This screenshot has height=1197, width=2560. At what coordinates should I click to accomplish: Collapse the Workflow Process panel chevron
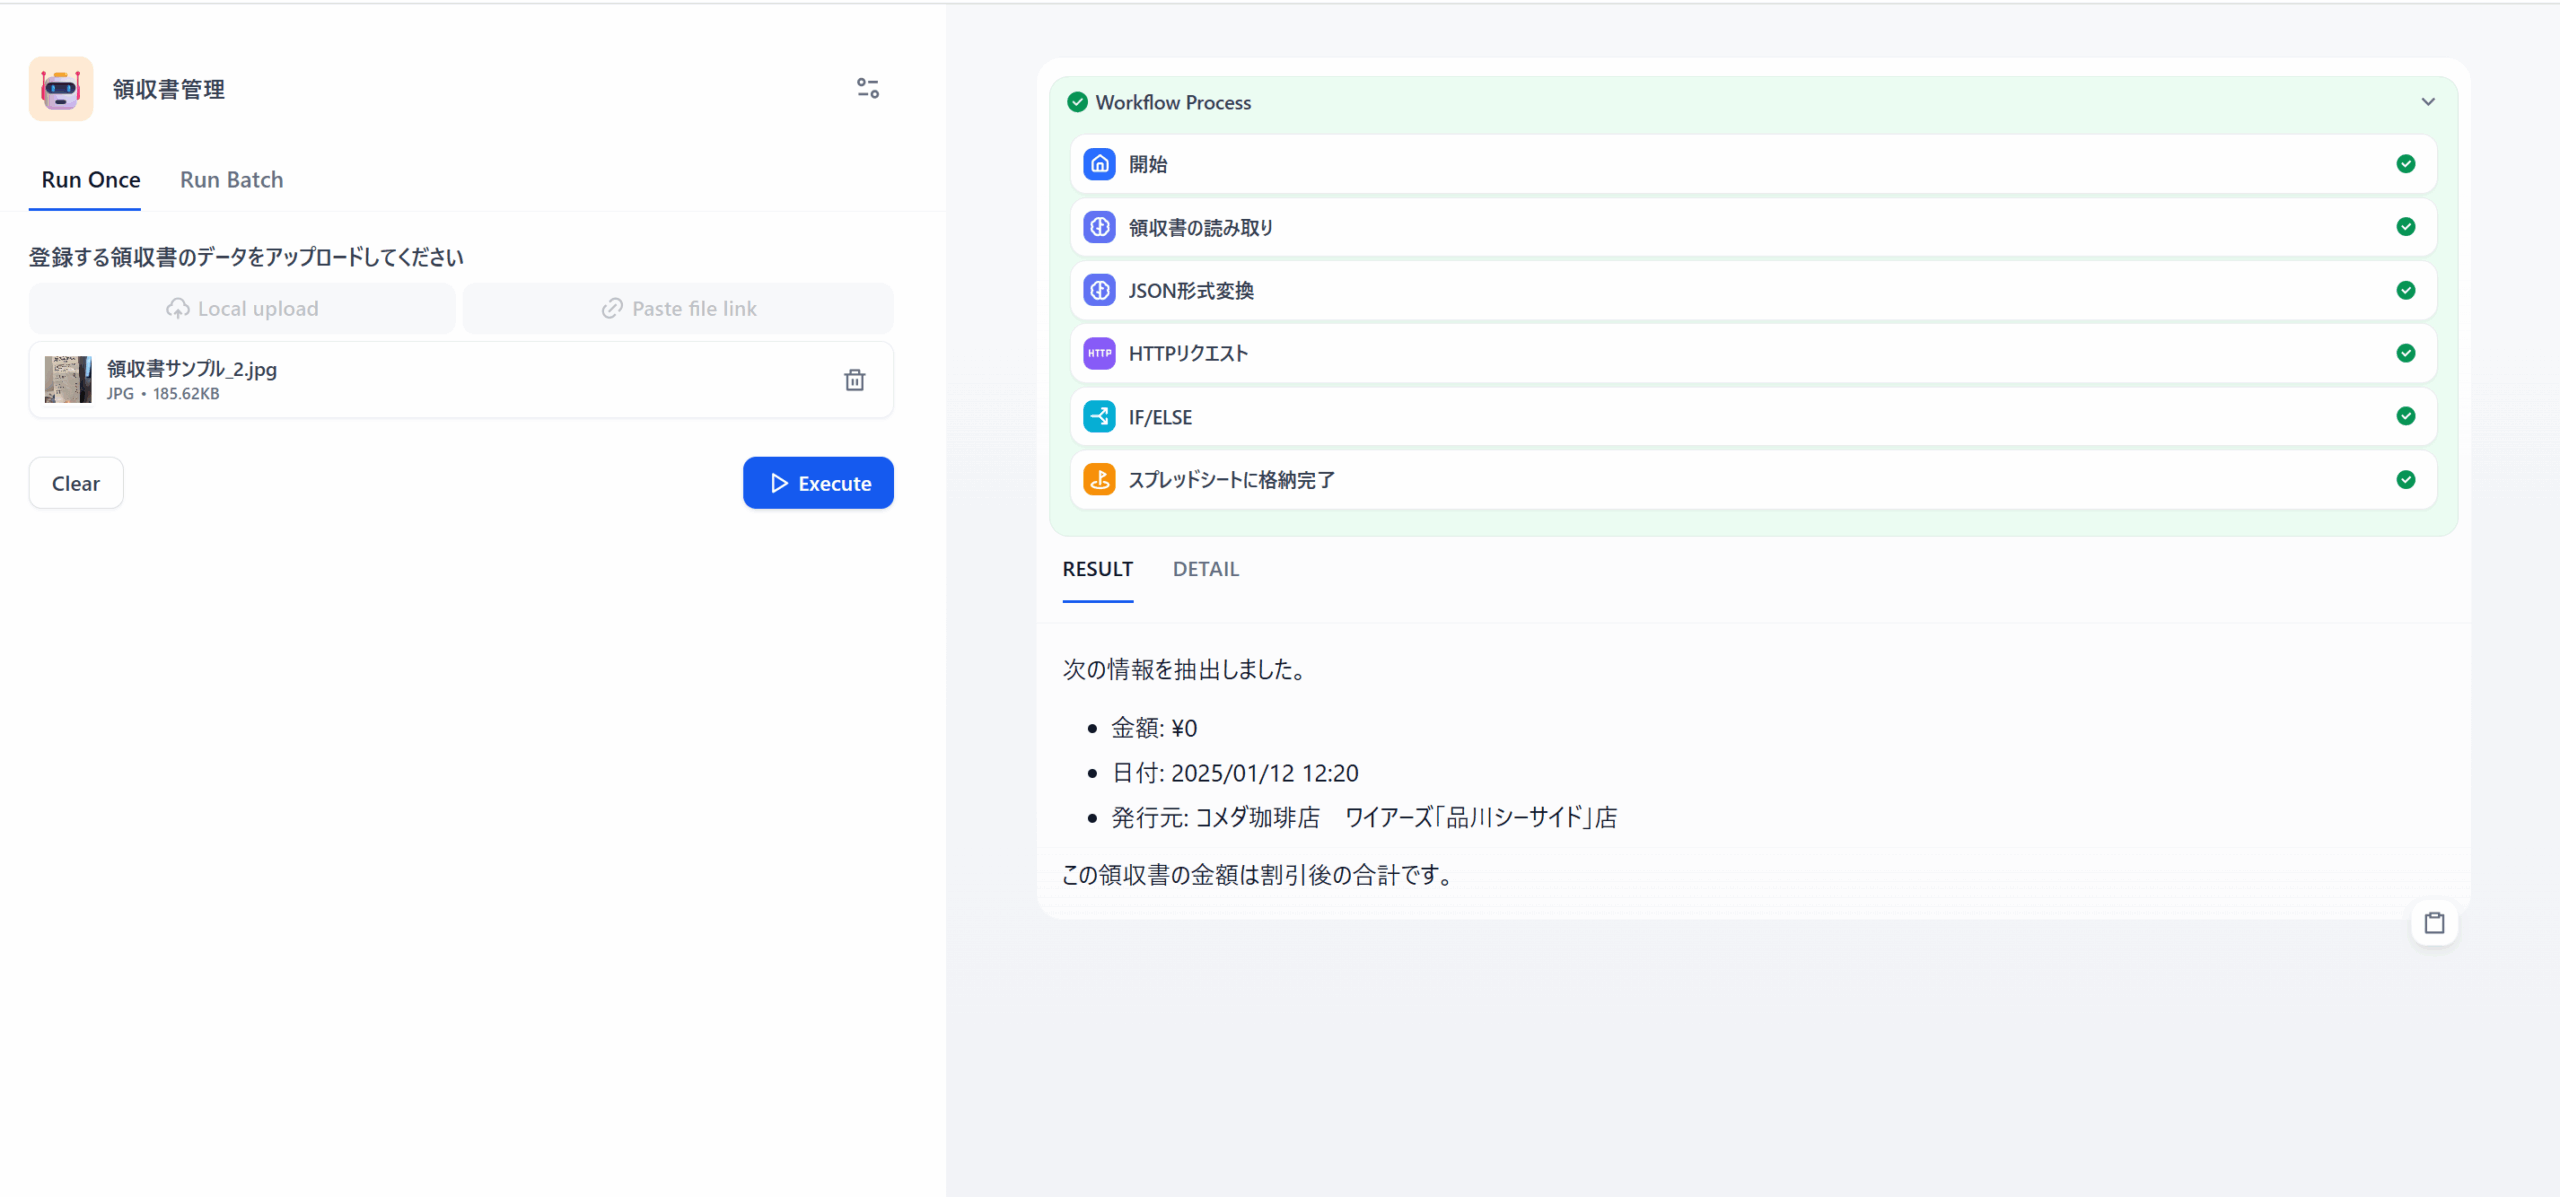point(2428,102)
